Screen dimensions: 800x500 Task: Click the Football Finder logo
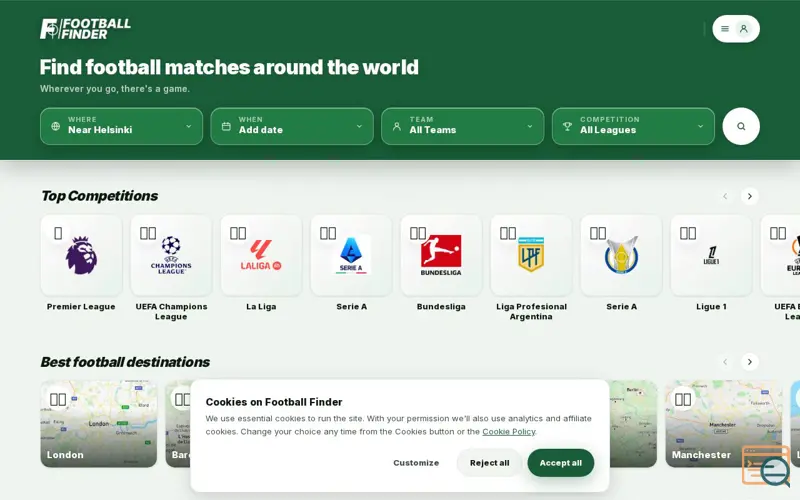(85, 29)
